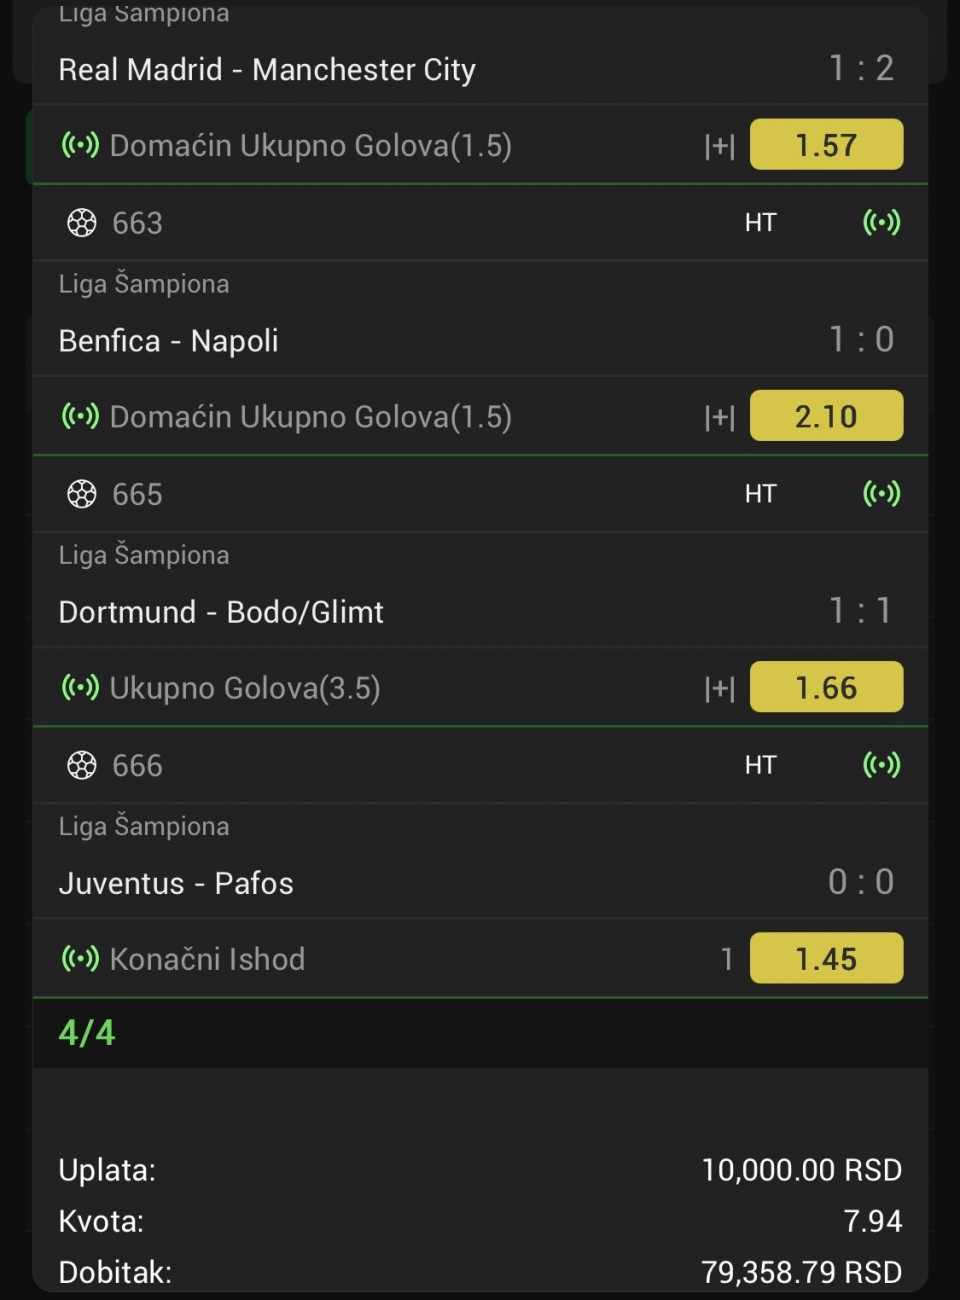Click the Konačni Ishod bet label
Image resolution: width=960 pixels, height=1300 pixels.
click(207, 960)
